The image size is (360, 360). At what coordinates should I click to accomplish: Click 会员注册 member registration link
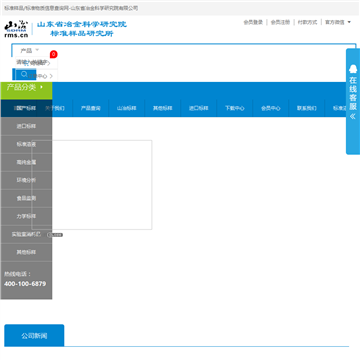tap(280, 22)
